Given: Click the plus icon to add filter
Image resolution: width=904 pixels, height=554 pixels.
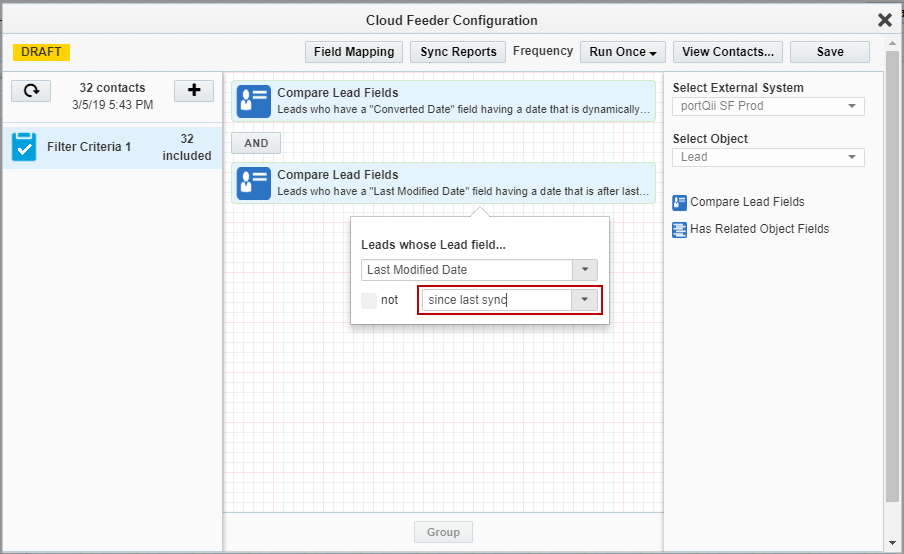Looking at the screenshot, I should (194, 91).
